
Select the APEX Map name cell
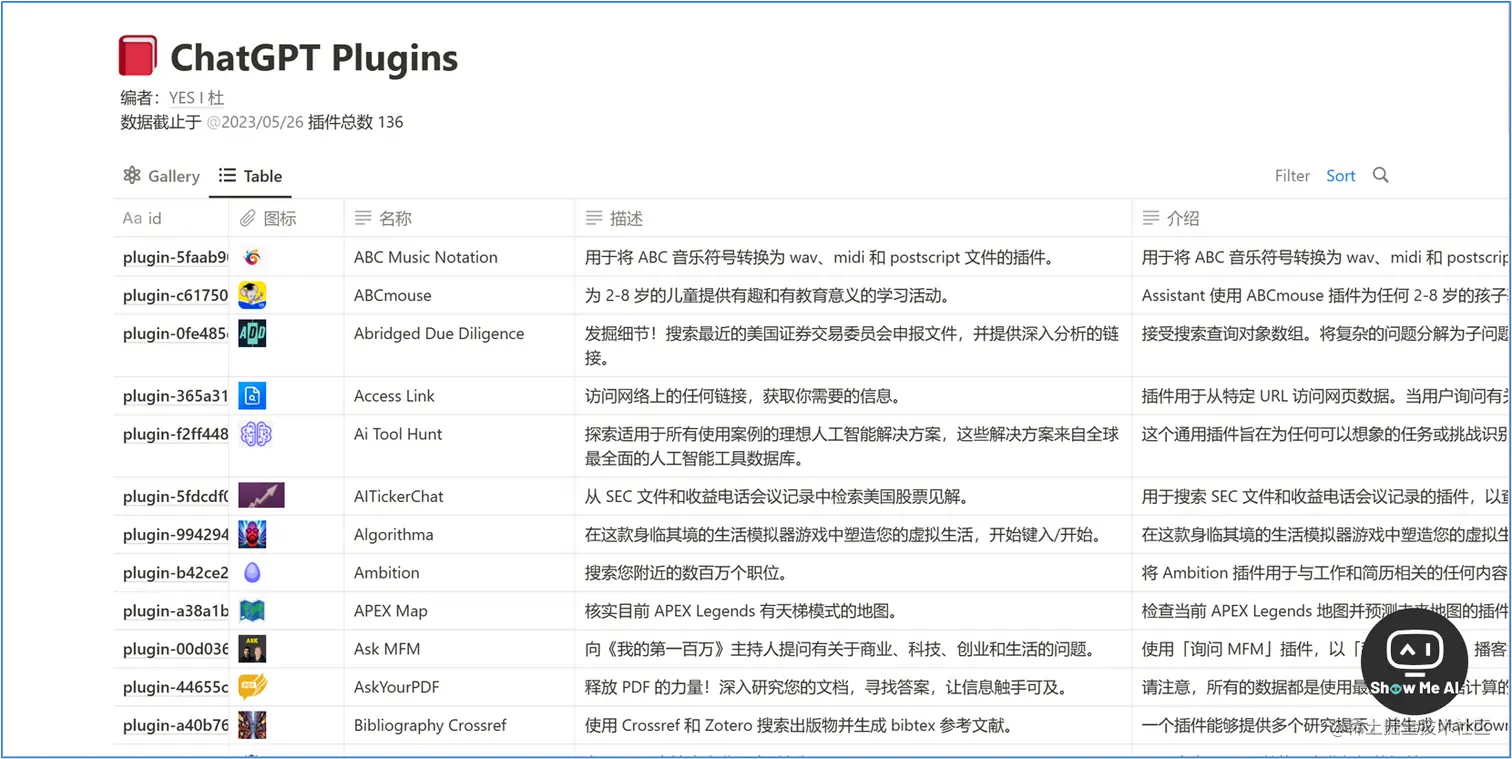[x=459, y=610]
